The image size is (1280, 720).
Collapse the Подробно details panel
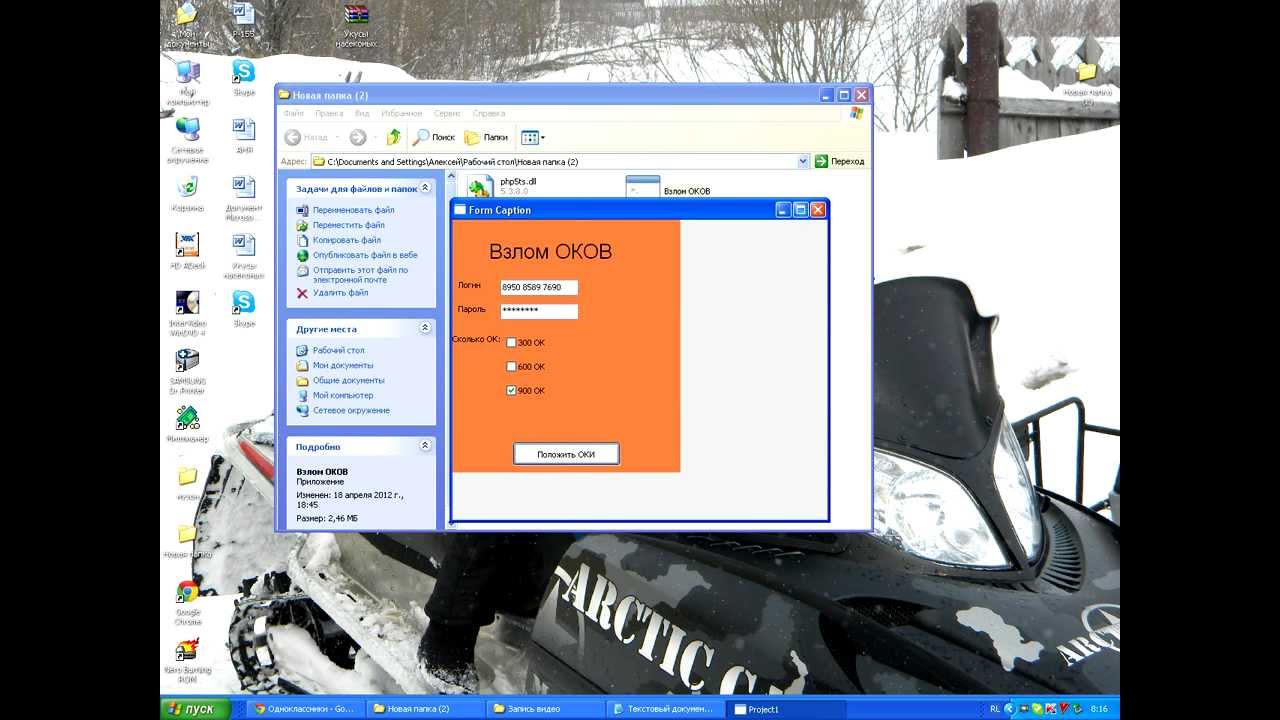tap(425, 446)
